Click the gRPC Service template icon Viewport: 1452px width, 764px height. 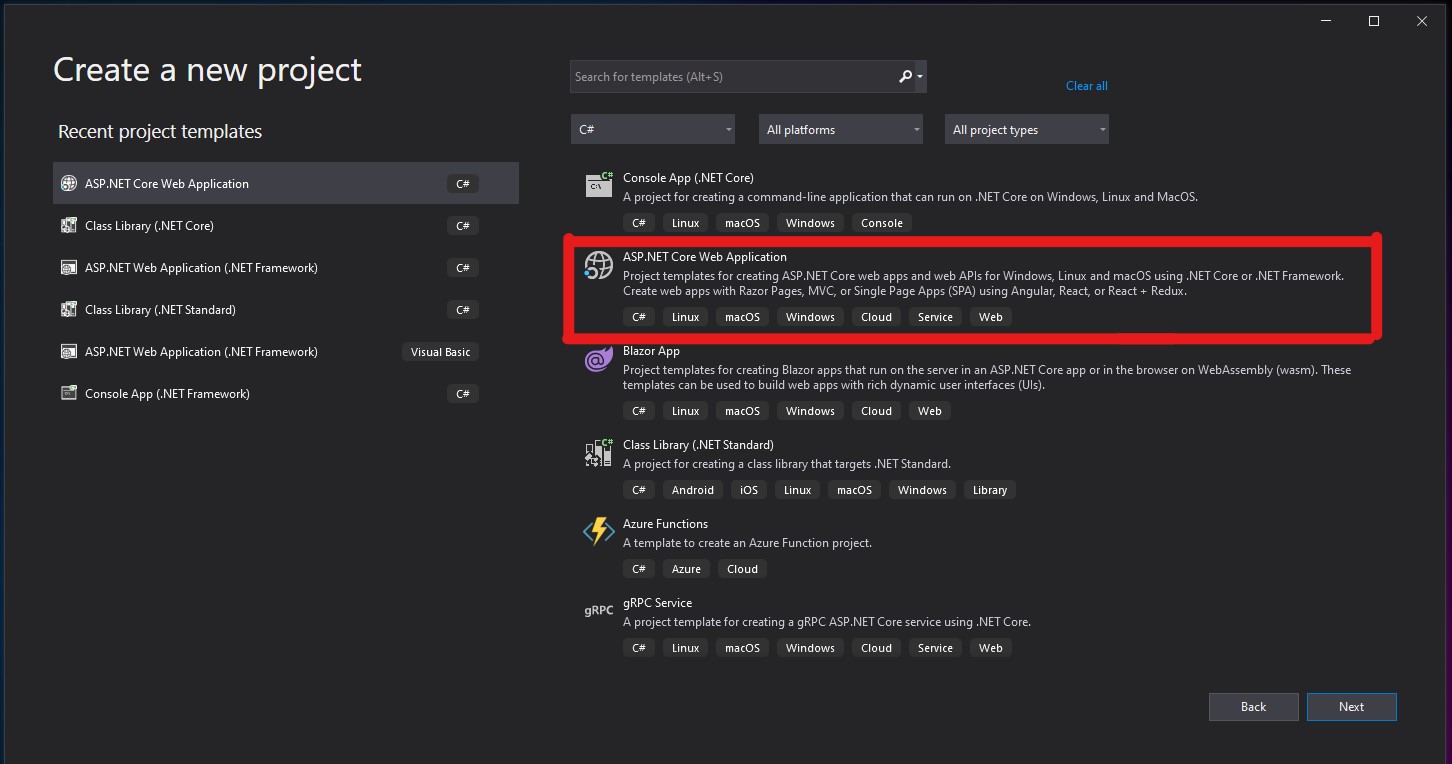pos(598,610)
